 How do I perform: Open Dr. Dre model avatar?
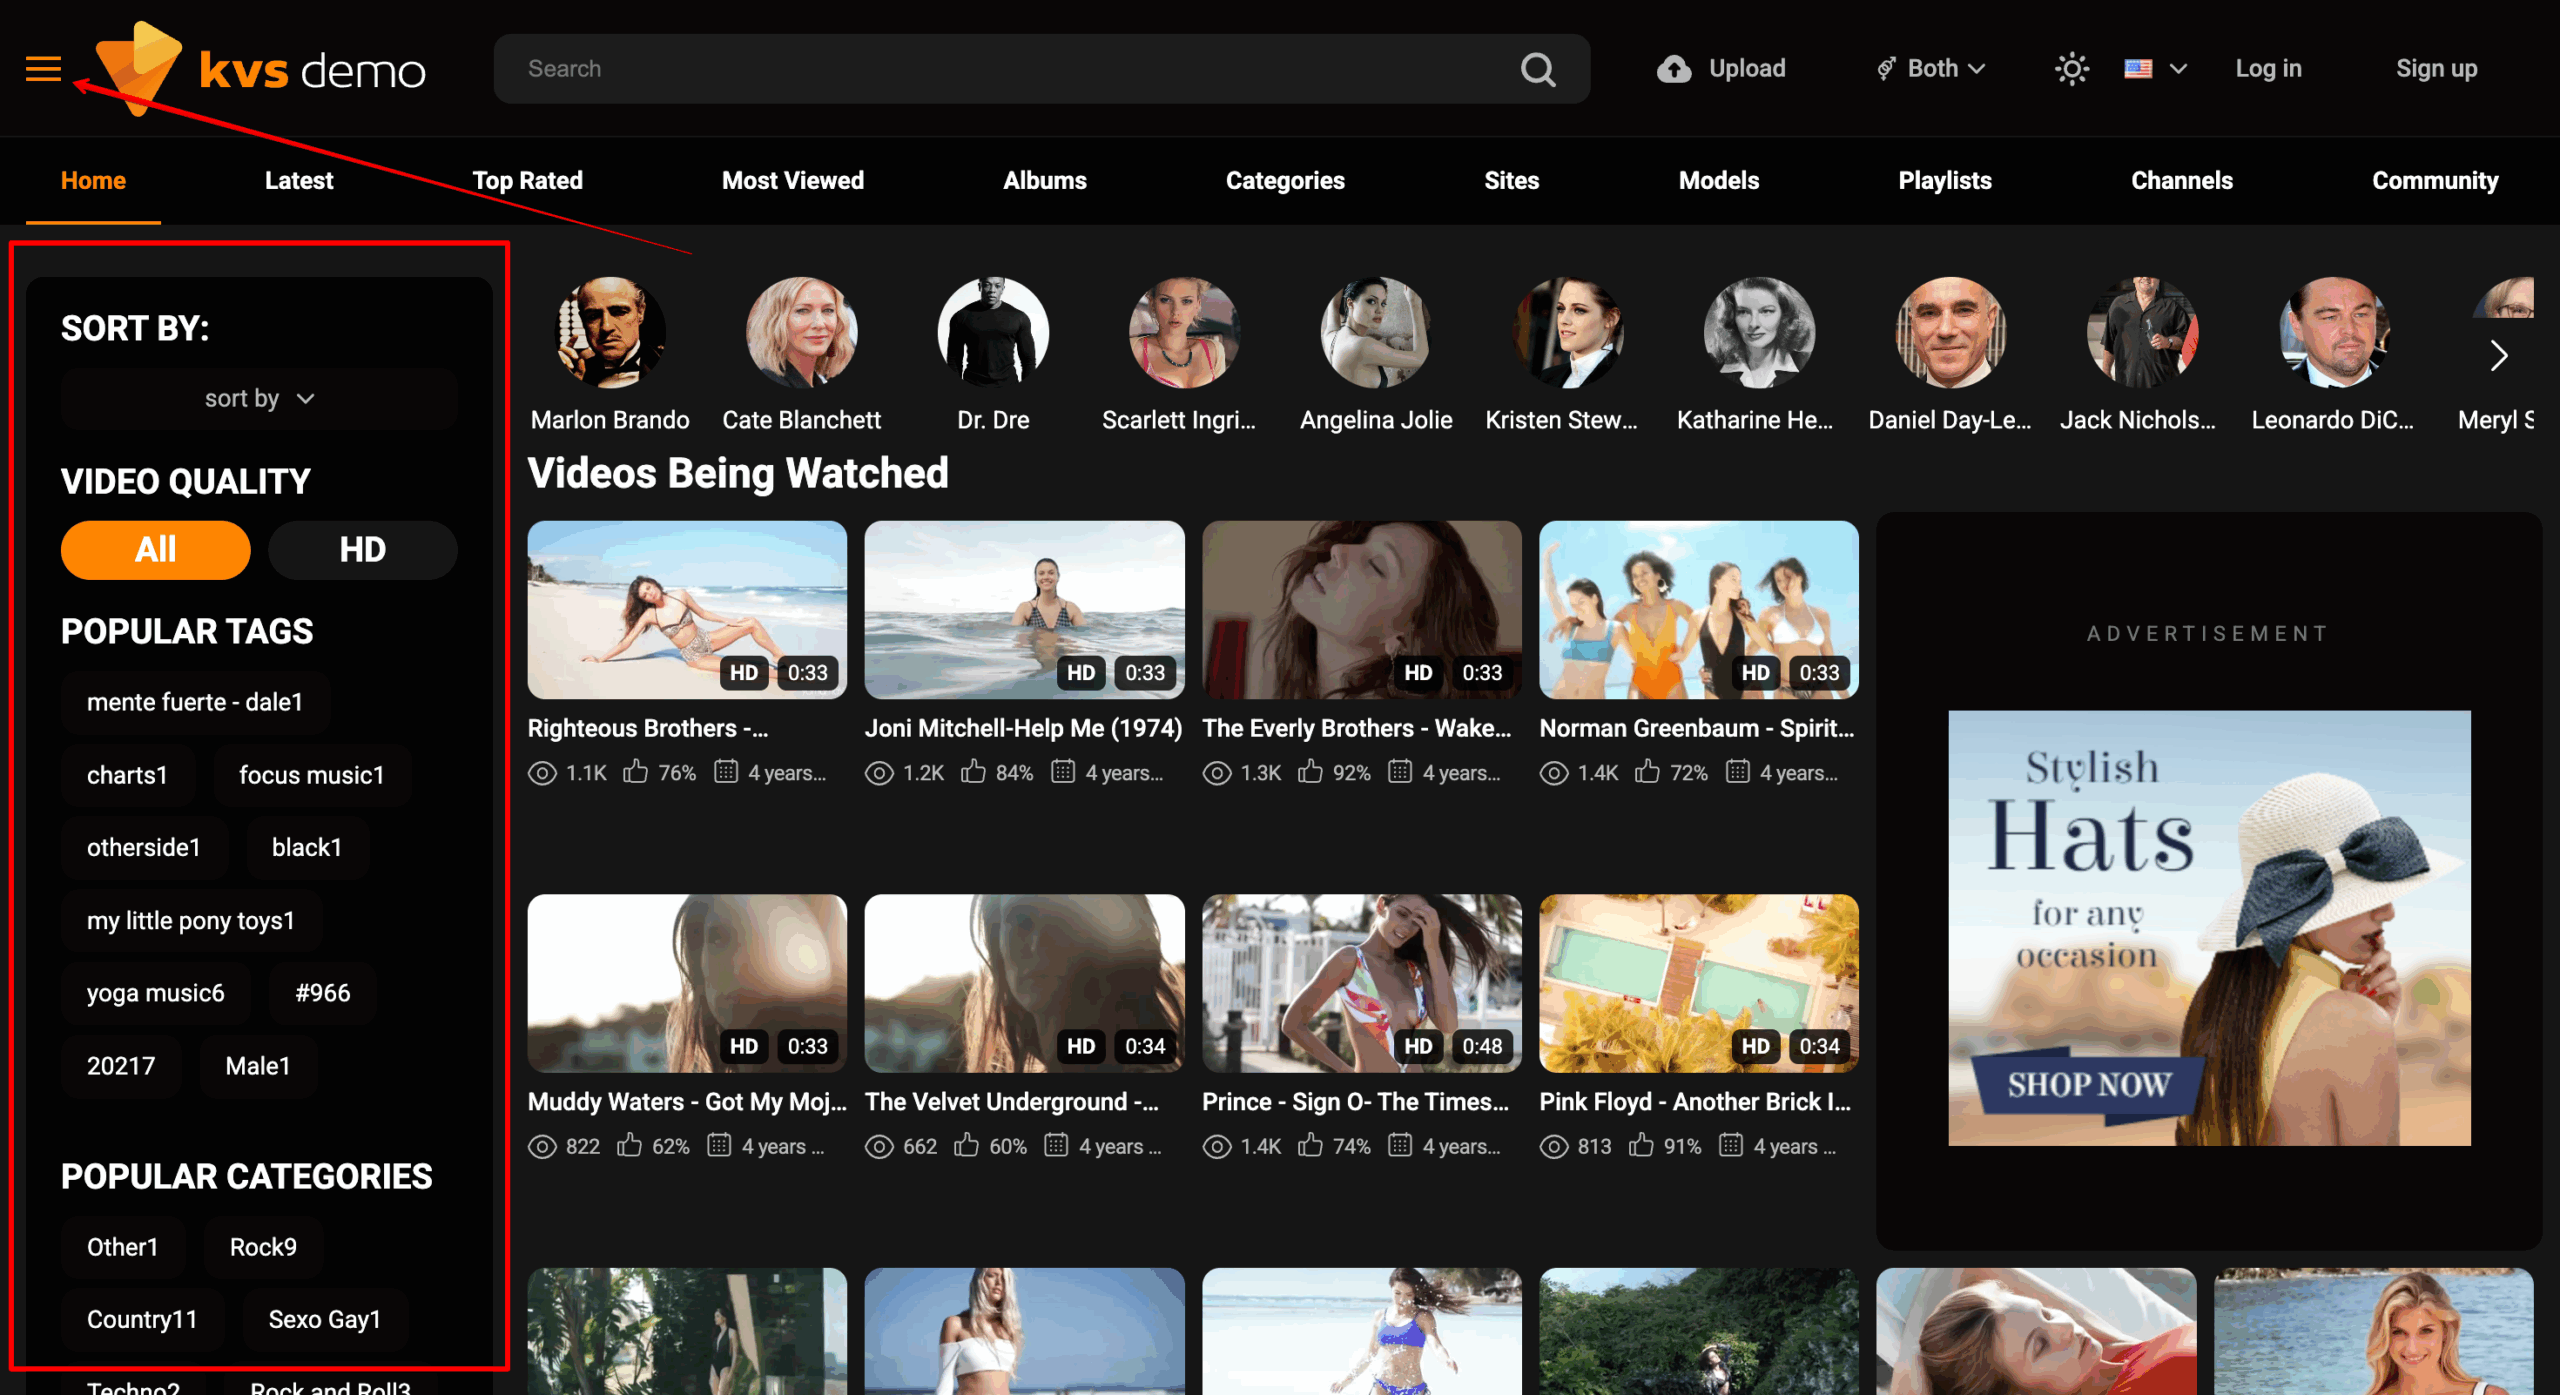point(992,333)
